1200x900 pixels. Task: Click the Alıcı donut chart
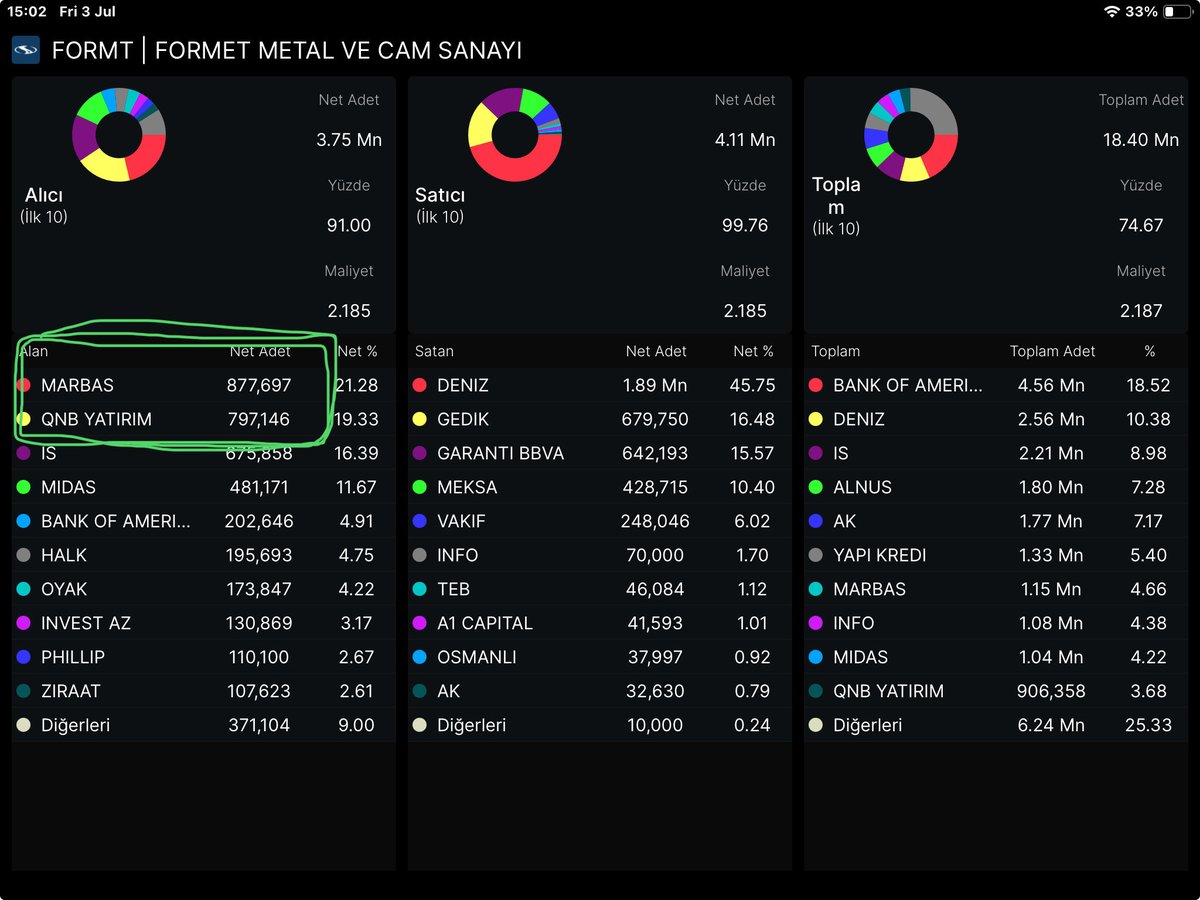tap(119, 134)
